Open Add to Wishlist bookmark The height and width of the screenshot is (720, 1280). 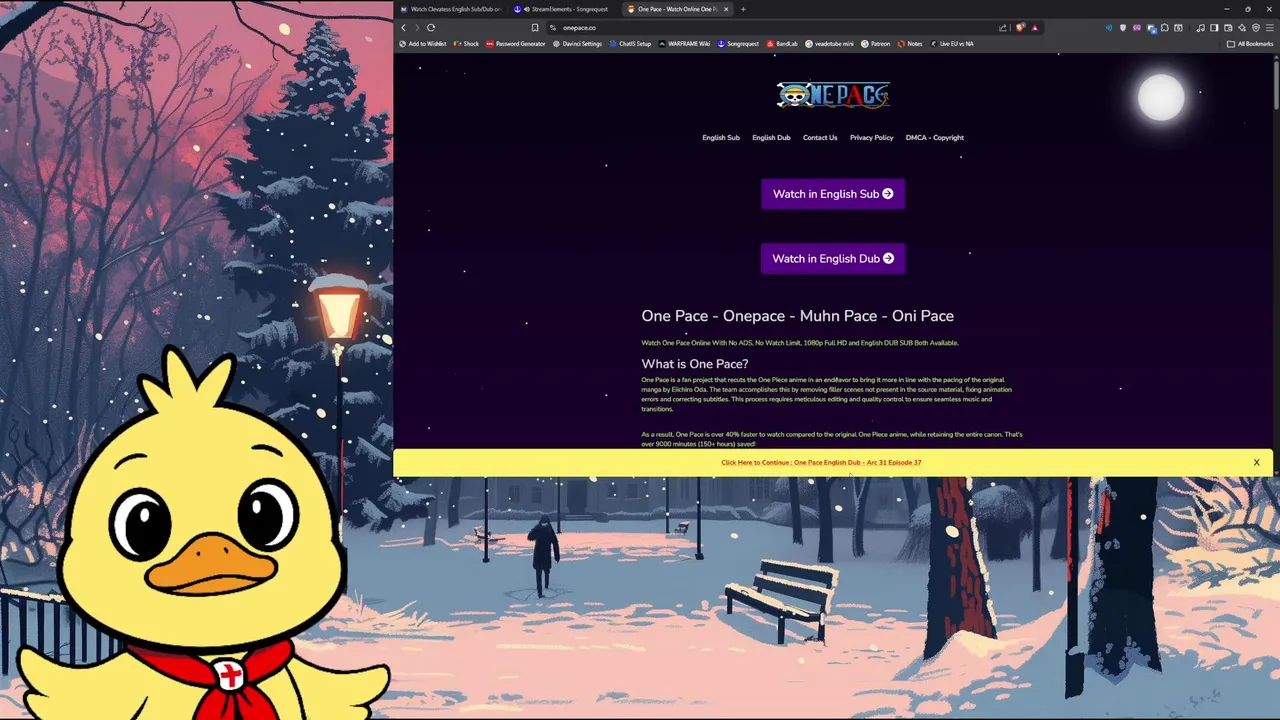(x=423, y=44)
